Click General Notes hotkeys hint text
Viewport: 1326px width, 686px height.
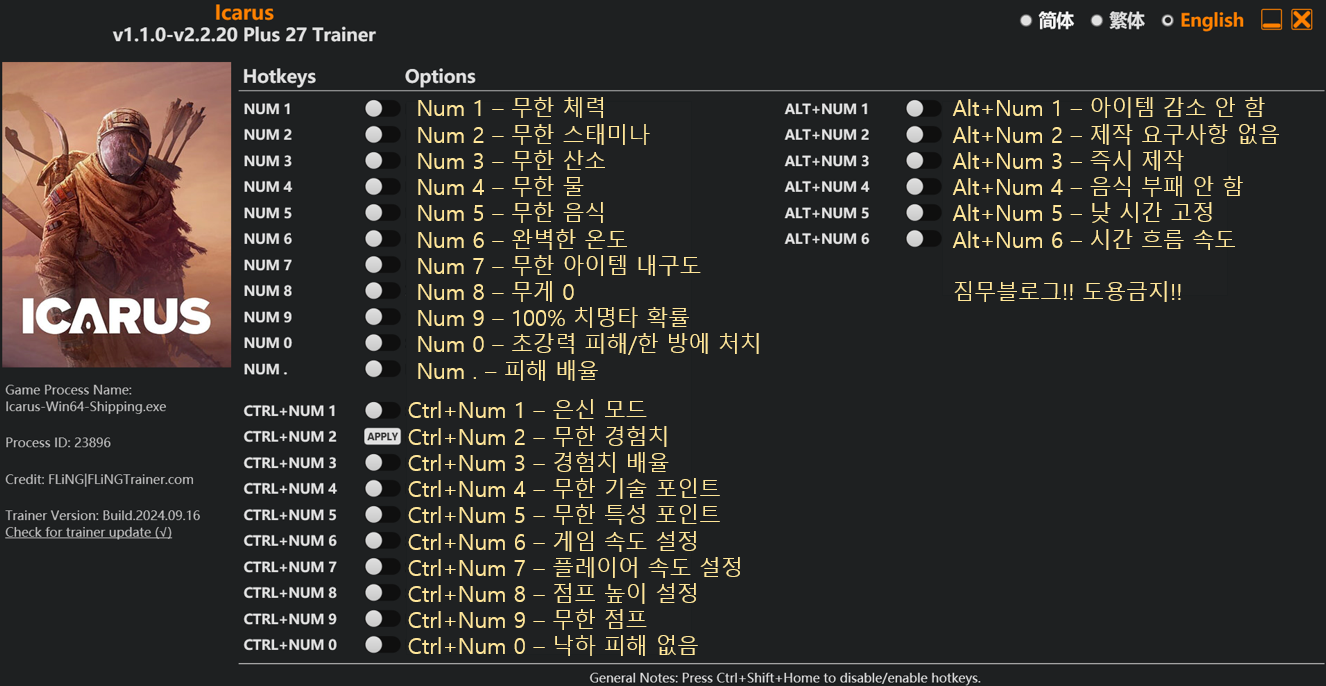click(x=783, y=677)
